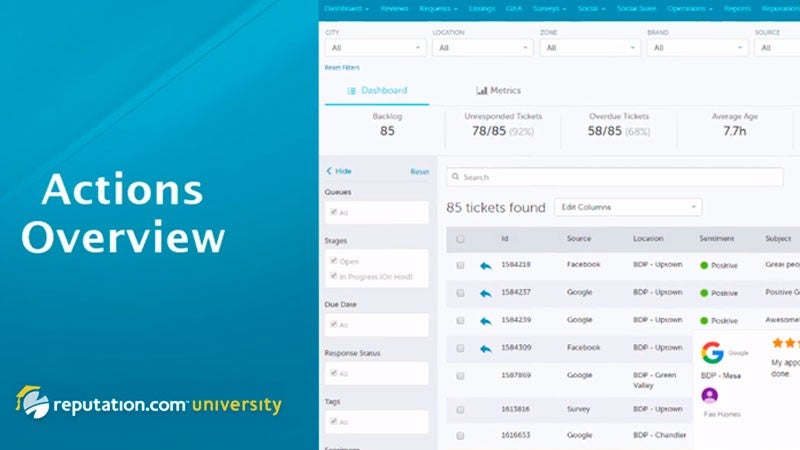Toggle the Tags All checkbox
Image resolution: width=800 pixels, height=450 pixels.
pos(333,421)
